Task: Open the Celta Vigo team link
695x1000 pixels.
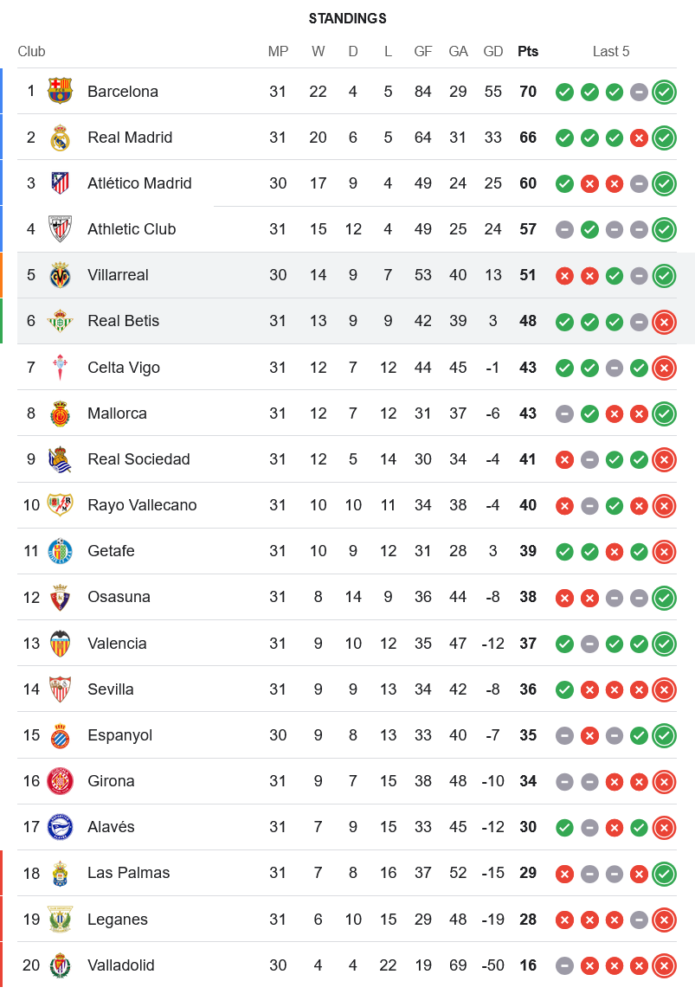Action: coord(123,367)
